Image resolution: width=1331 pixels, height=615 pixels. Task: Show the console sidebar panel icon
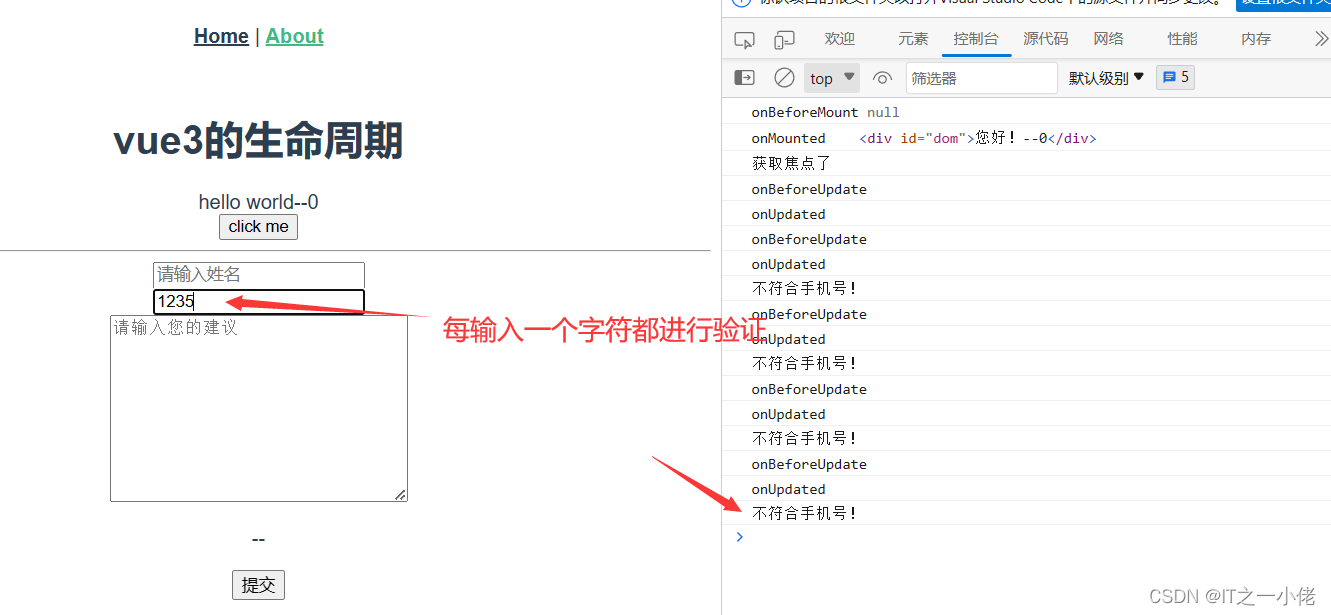[744, 77]
